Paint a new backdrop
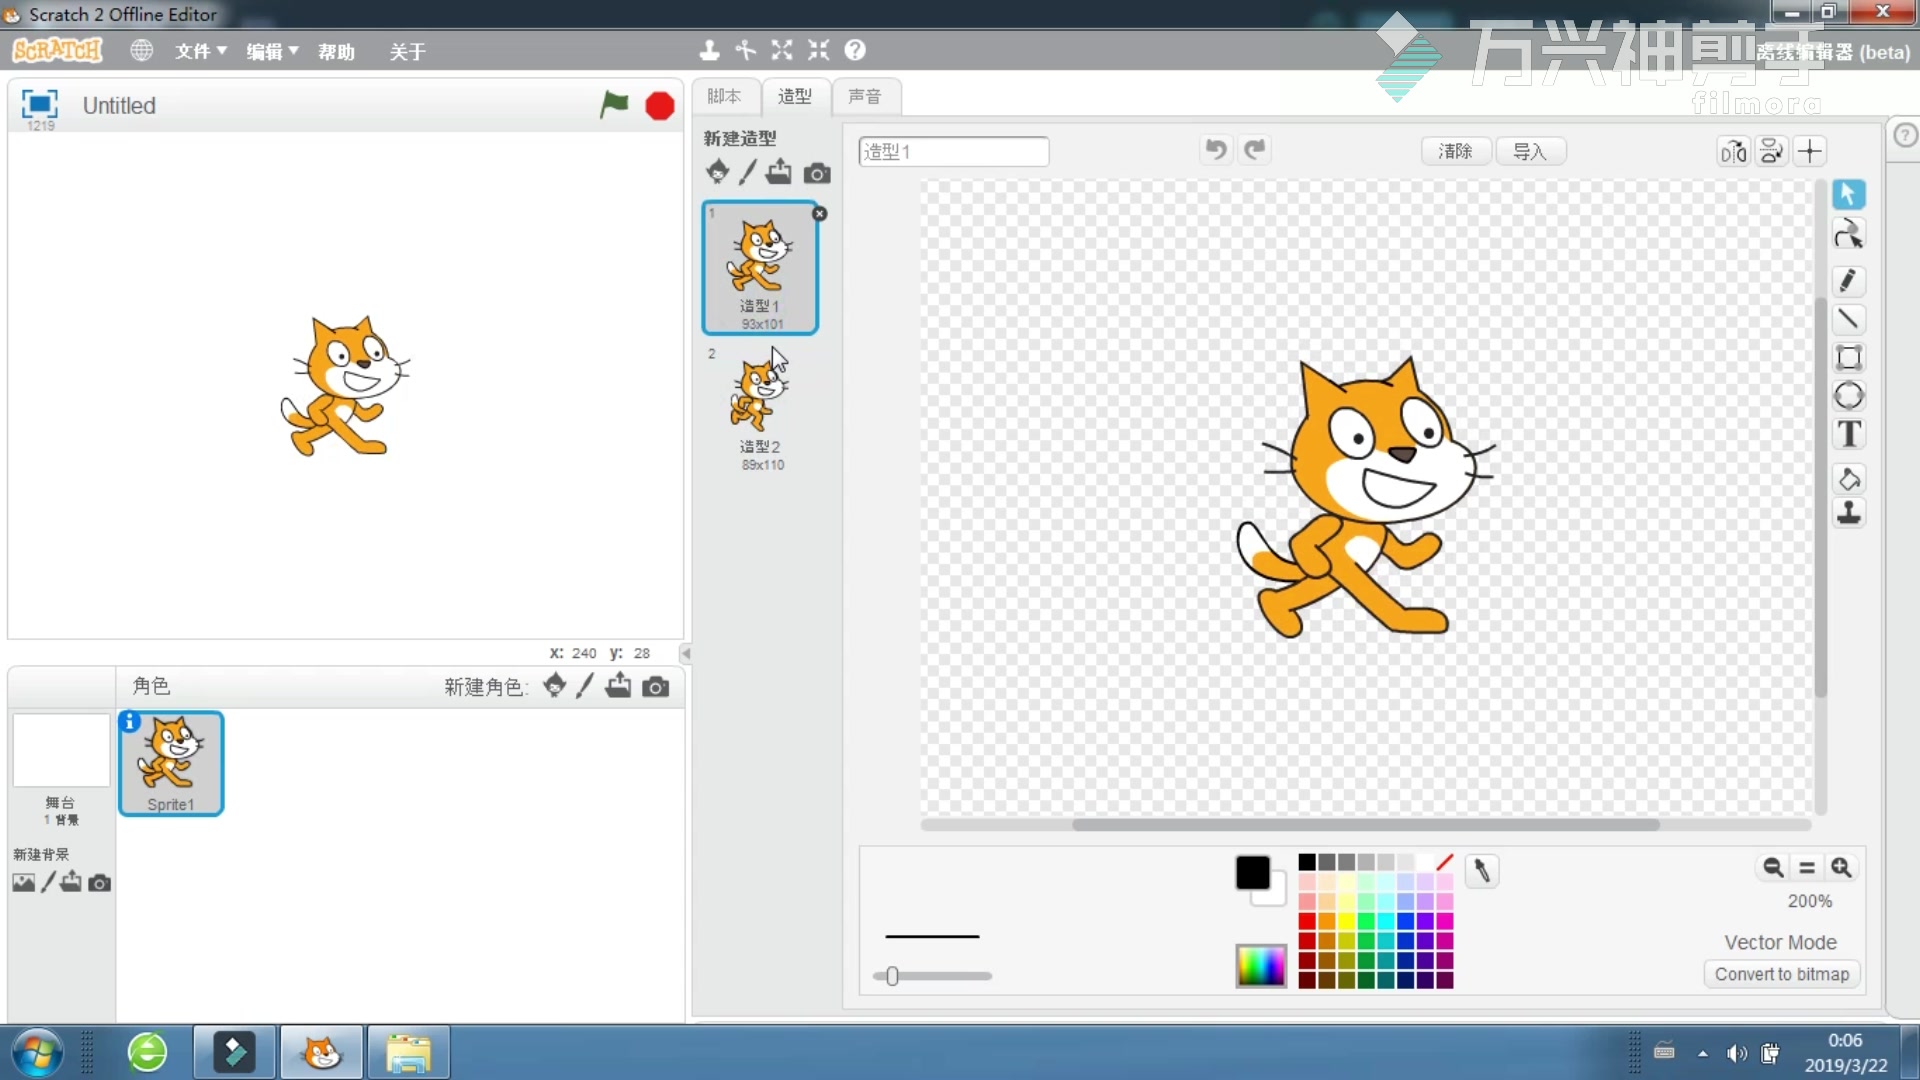This screenshot has height=1080, width=1920. click(47, 882)
